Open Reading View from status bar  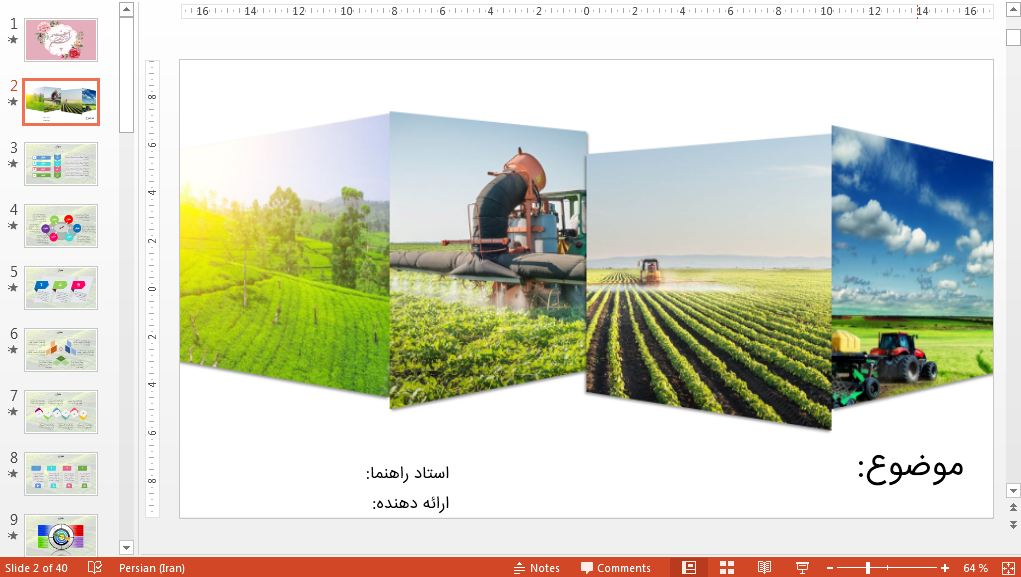764,567
